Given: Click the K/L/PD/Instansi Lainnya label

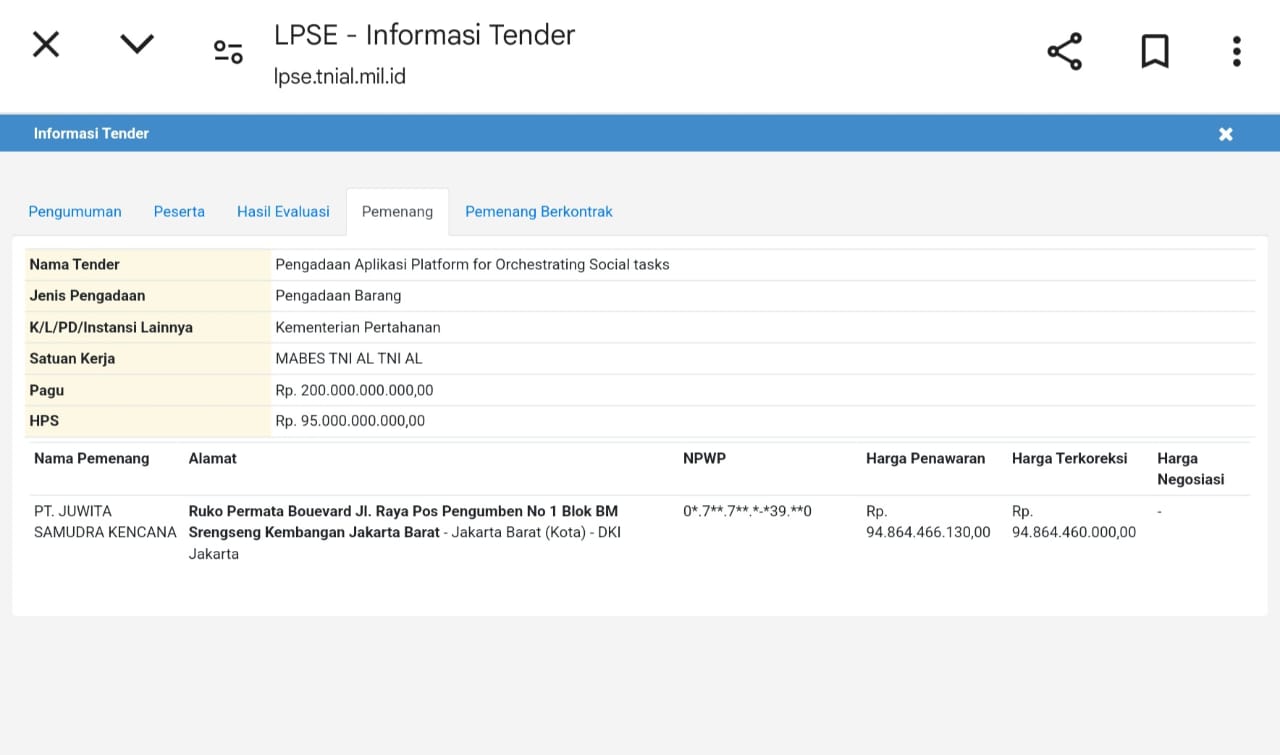Looking at the screenshot, I should 111,327.
